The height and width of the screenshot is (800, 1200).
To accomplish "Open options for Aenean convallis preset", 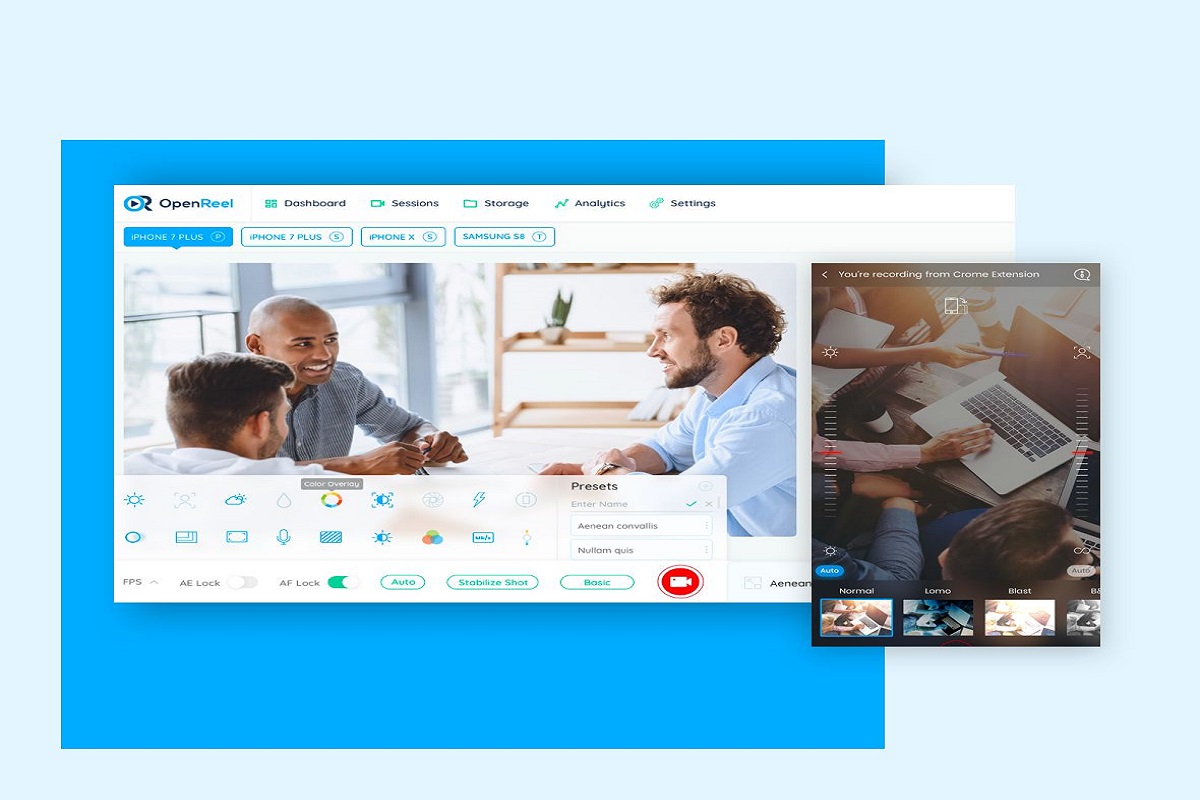I will tap(707, 526).
